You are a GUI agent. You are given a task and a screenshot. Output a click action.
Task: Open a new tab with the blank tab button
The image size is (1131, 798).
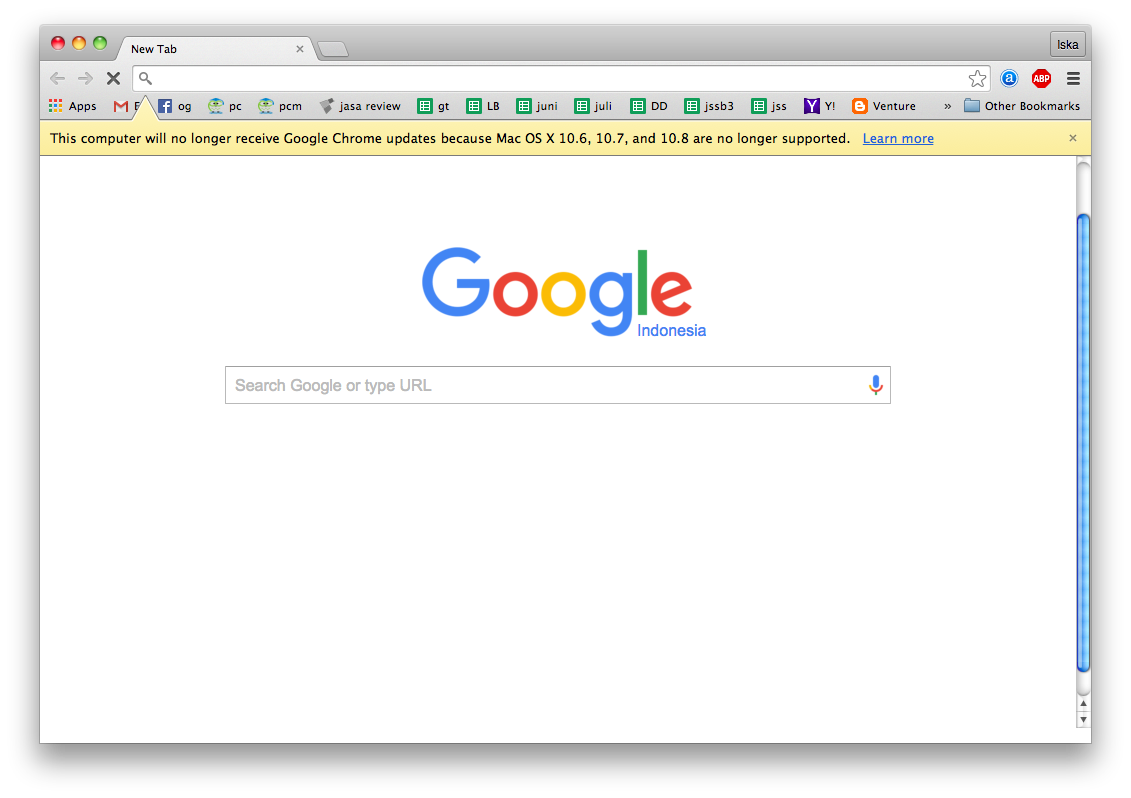coord(333,49)
